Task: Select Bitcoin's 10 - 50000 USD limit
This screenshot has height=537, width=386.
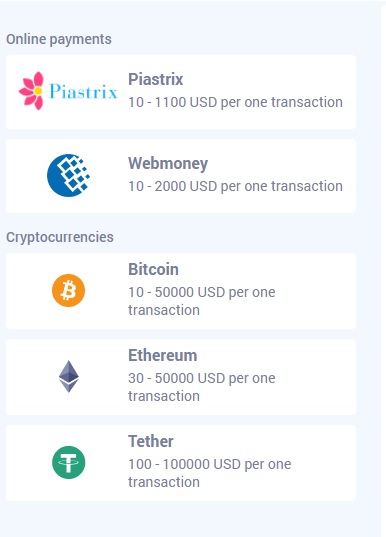Action: pos(201,301)
